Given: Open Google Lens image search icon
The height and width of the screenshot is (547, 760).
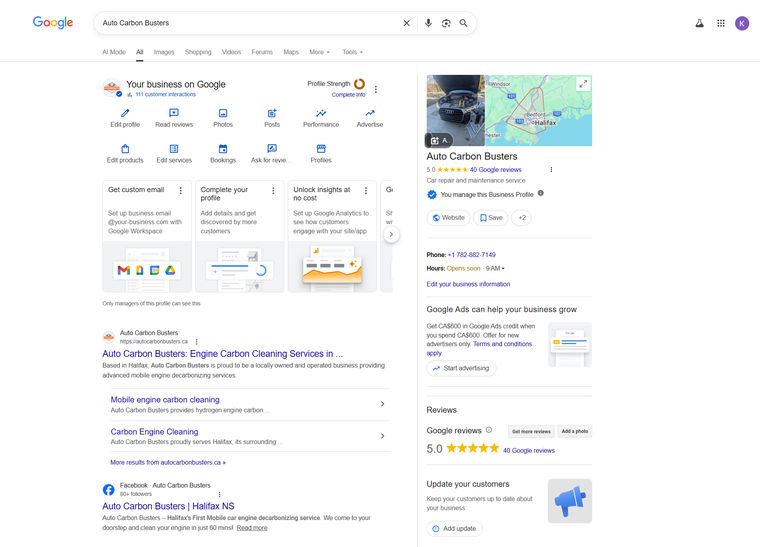Looking at the screenshot, I should tap(446, 23).
